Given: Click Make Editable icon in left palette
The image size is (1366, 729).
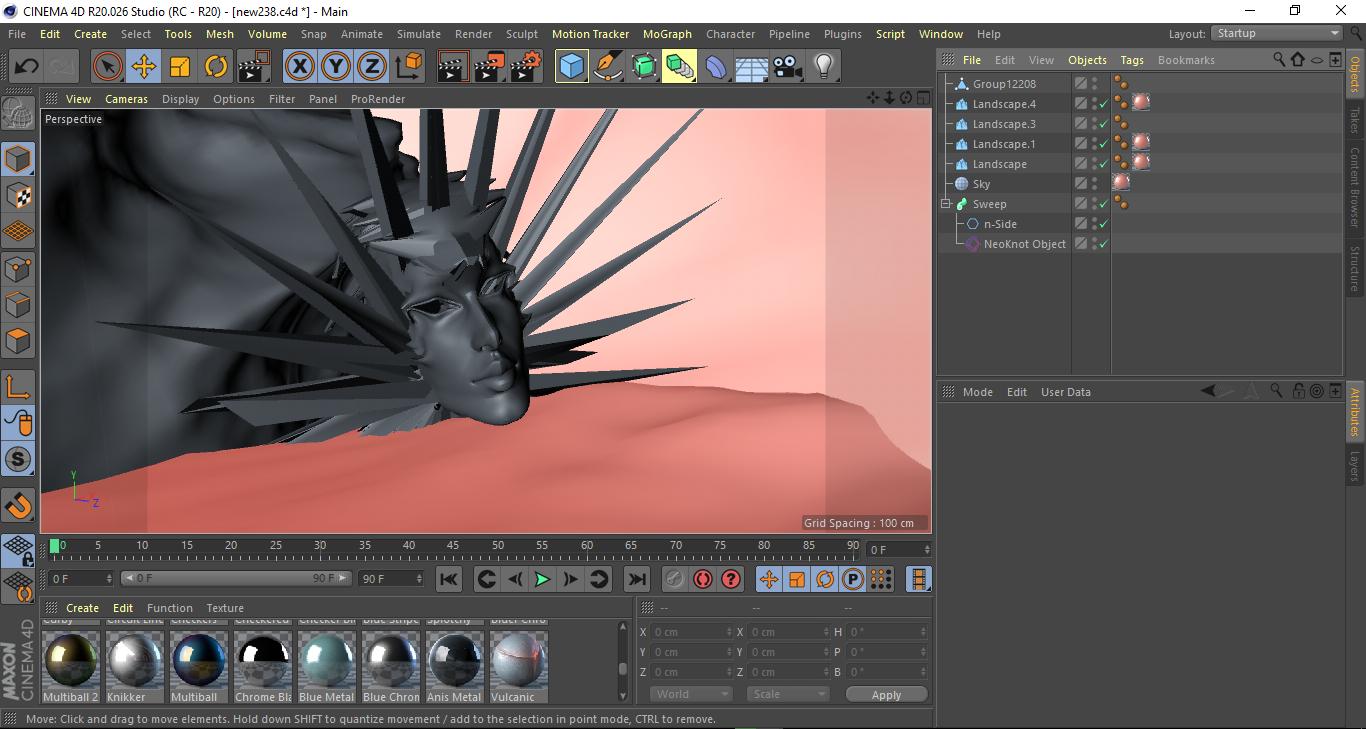Looking at the screenshot, I should pos(18,114).
